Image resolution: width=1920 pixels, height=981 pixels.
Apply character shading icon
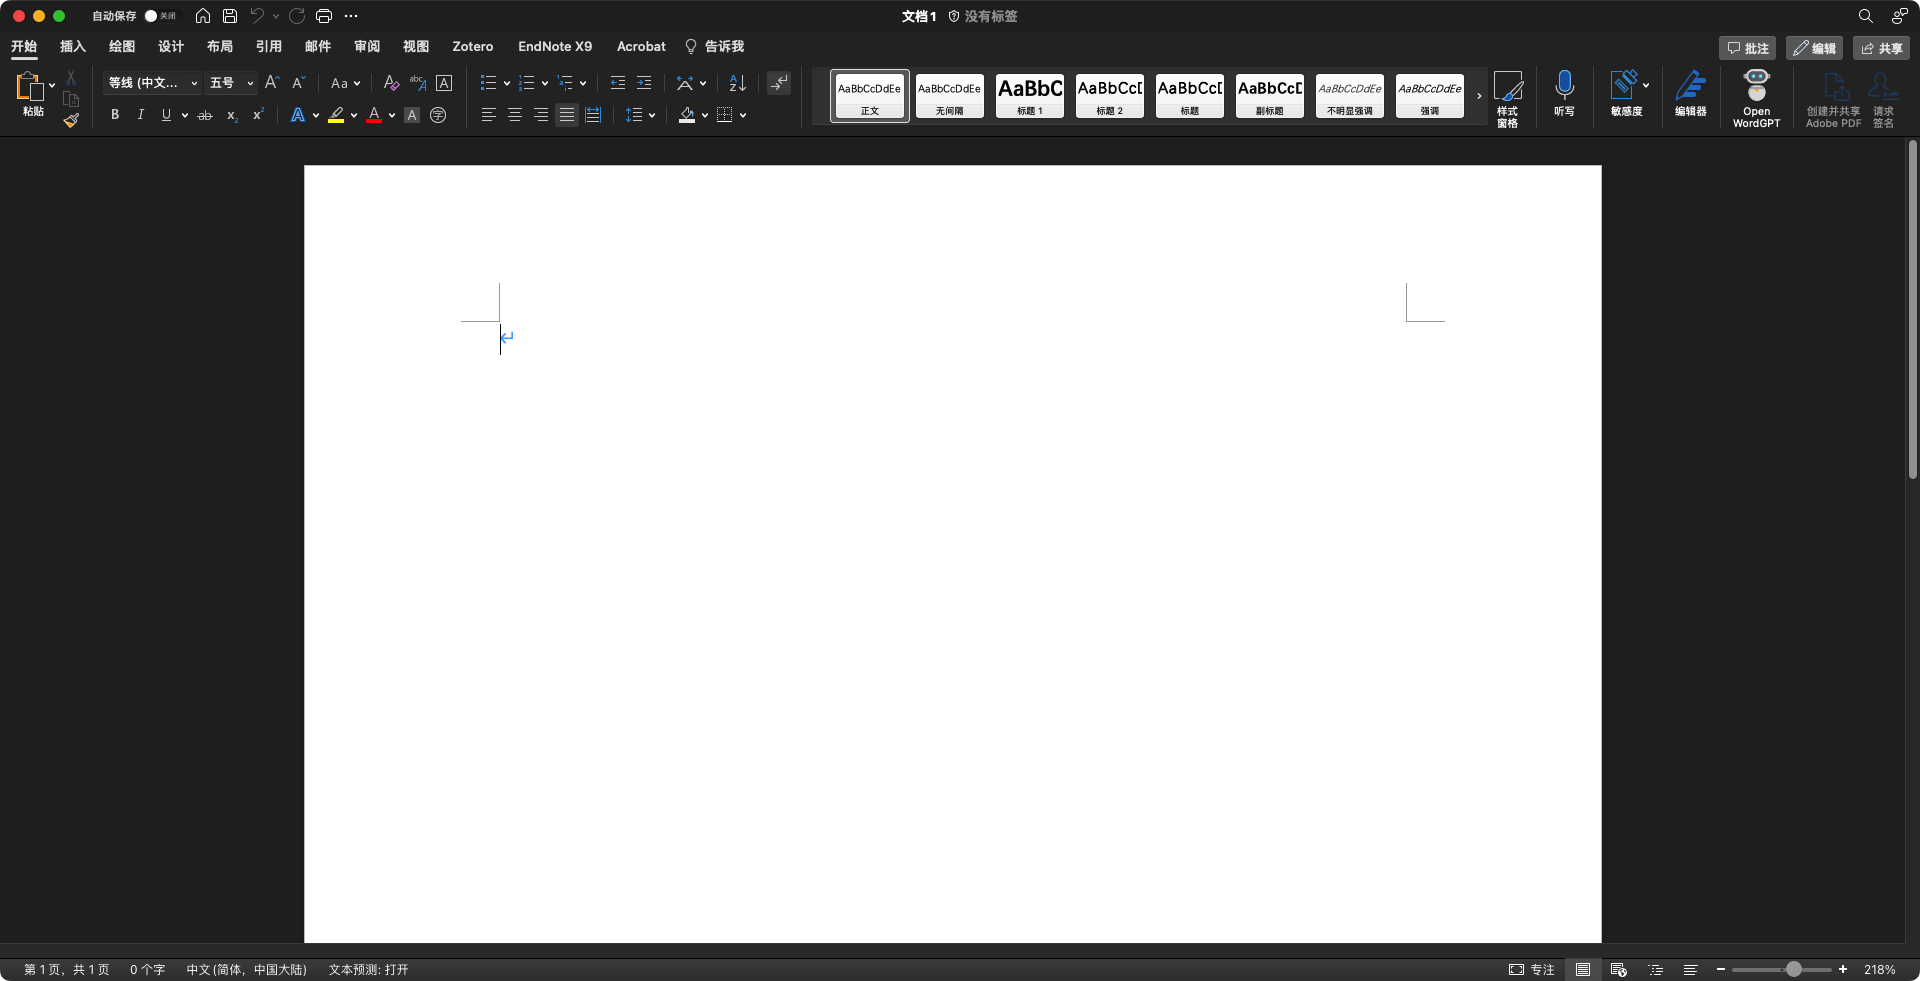coord(412,115)
